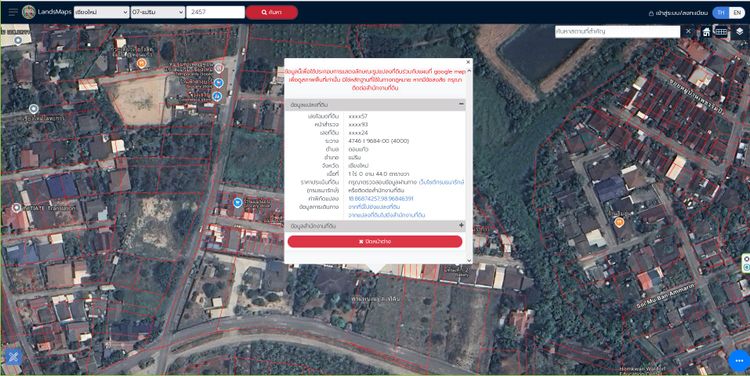Click the Department of Lands logo emblem
The image size is (750, 376).
(29, 12)
